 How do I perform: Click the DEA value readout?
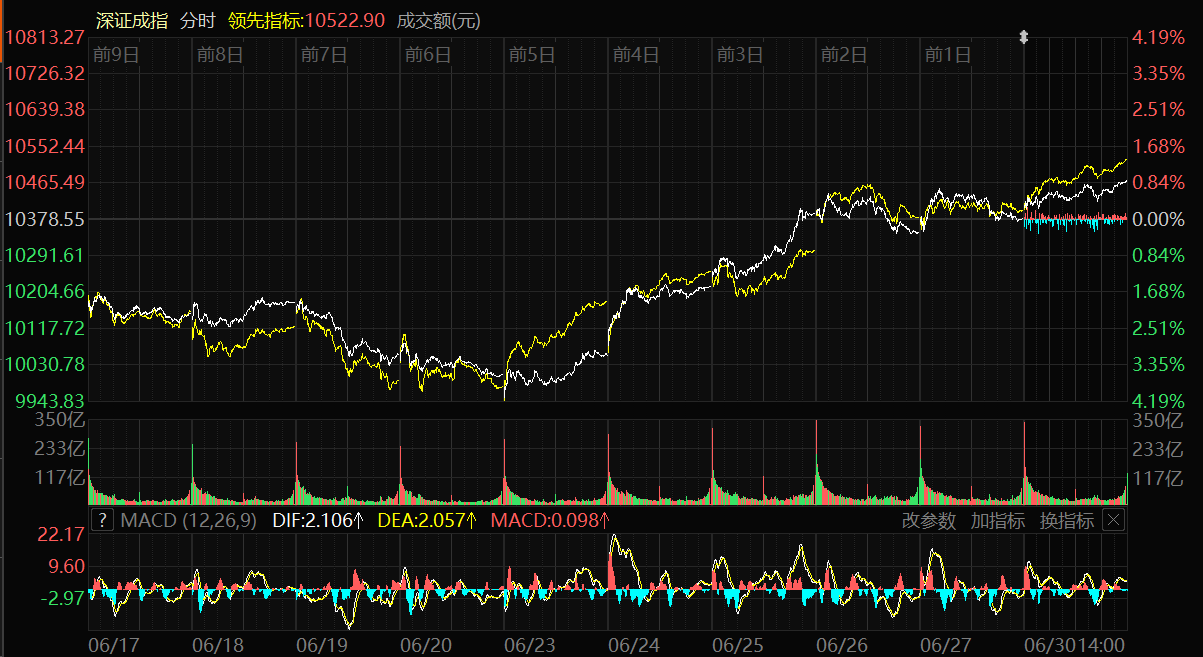pyautogui.click(x=427, y=521)
